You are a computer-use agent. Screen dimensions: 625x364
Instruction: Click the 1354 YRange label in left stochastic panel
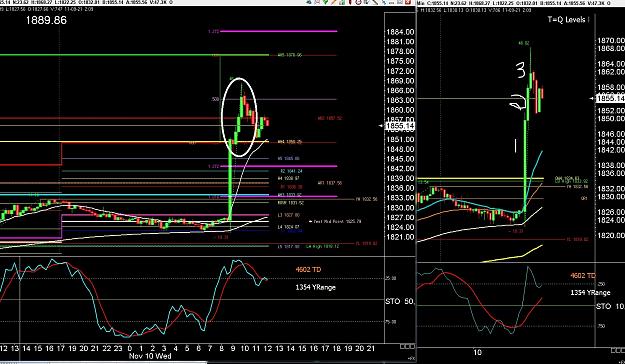(315, 287)
